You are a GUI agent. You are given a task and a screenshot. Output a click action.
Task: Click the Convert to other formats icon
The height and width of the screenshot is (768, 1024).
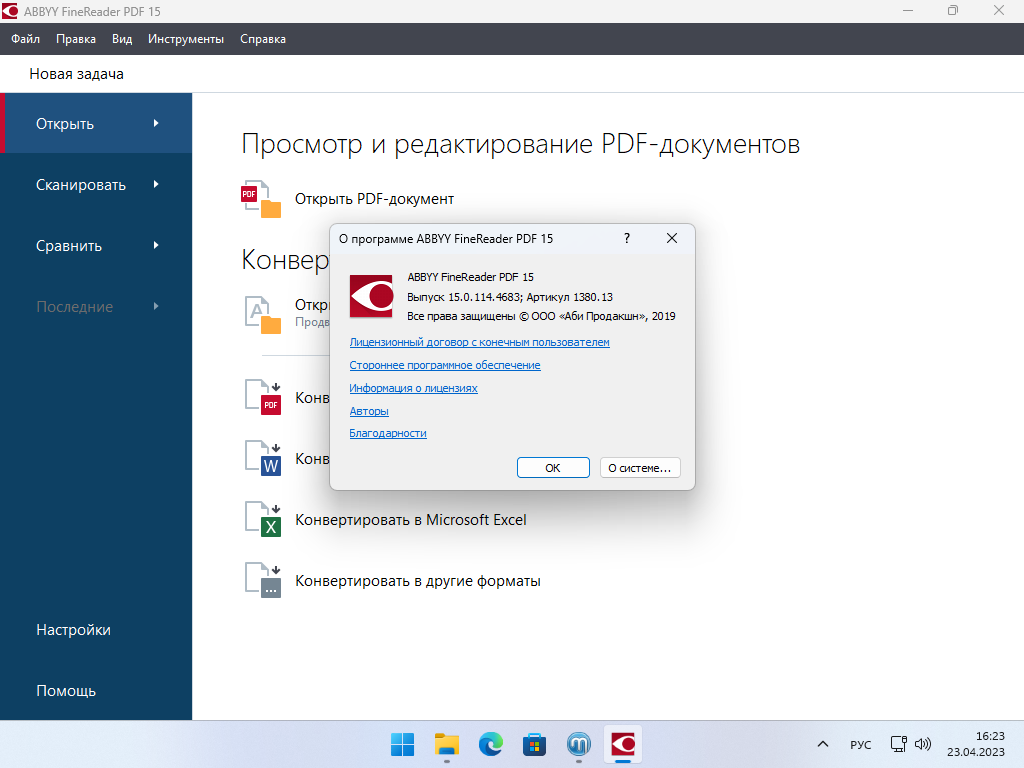point(263,580)
